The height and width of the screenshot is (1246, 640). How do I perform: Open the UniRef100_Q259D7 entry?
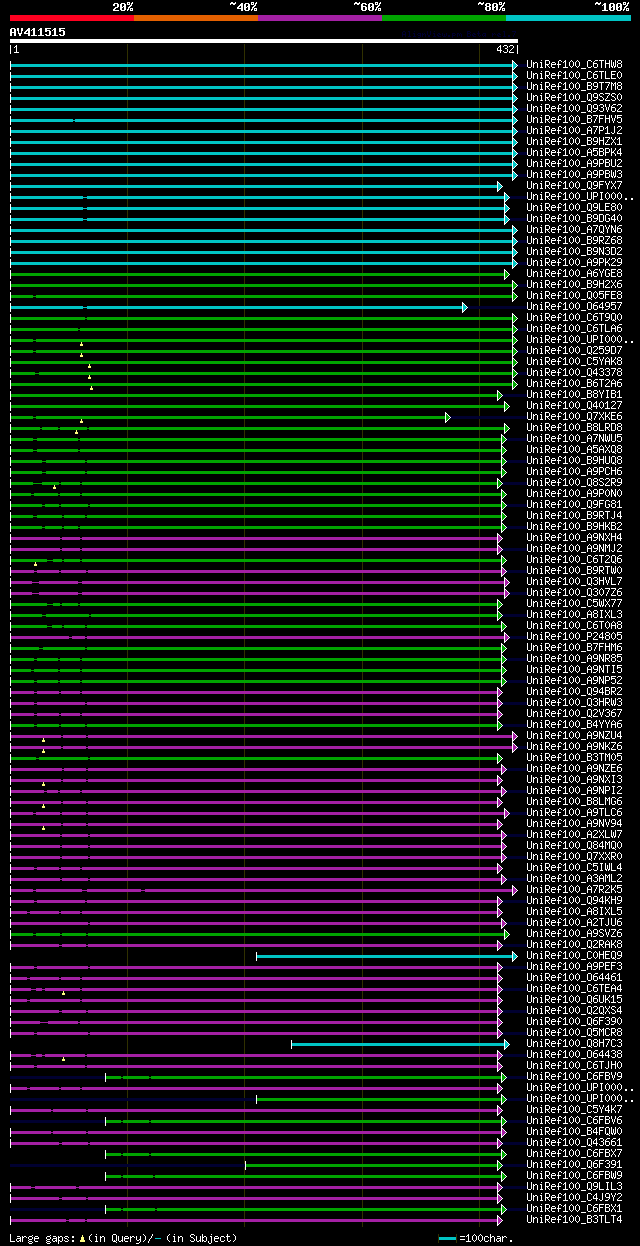[x=574, y=350]
